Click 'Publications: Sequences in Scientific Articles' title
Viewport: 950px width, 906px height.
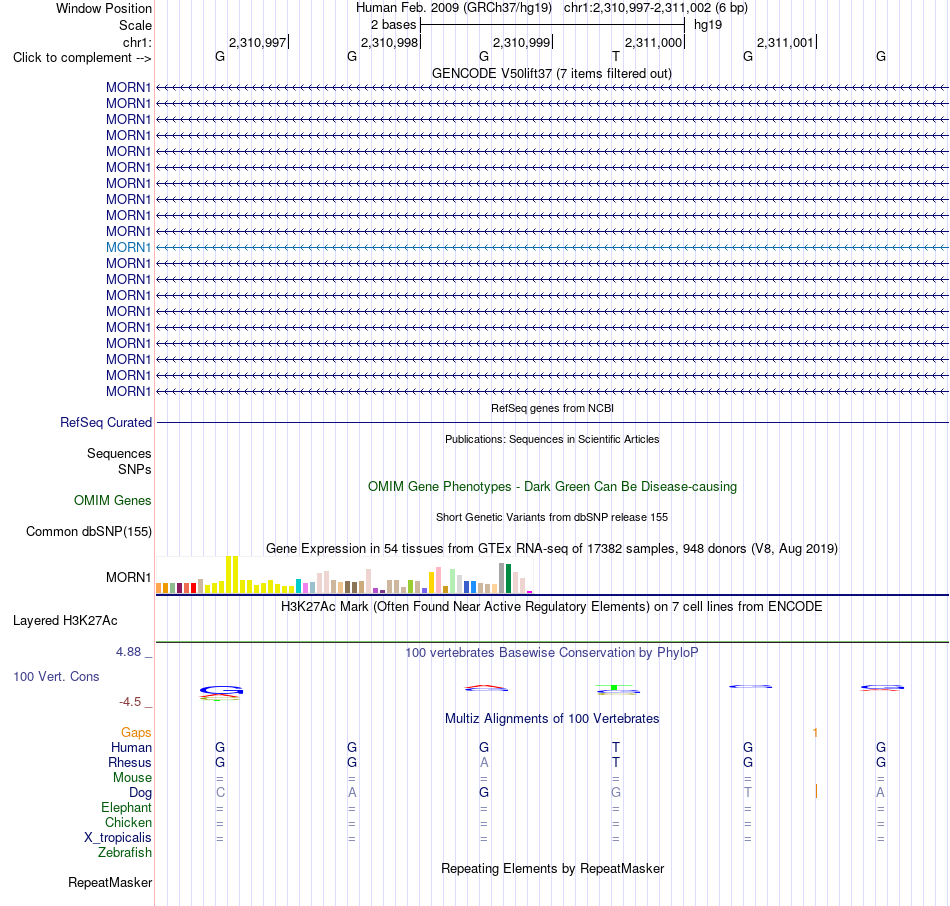(552, 439)
